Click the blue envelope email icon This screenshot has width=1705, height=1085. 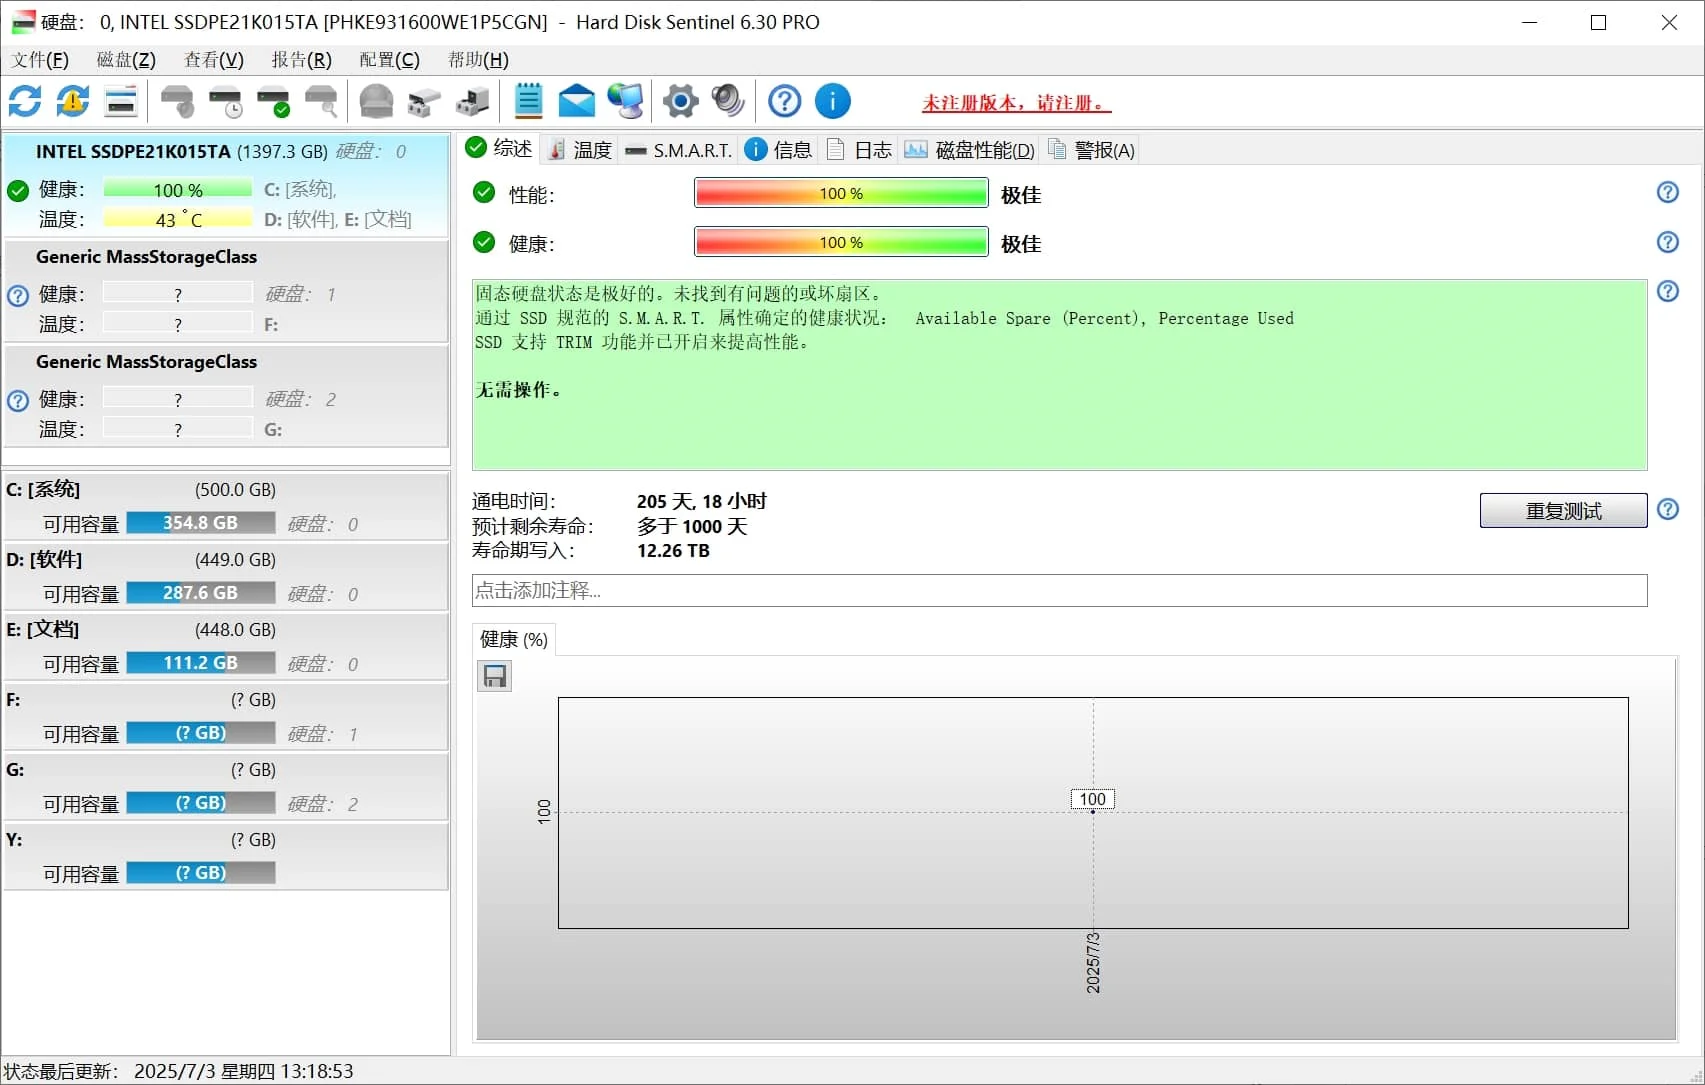pos(577,101)
